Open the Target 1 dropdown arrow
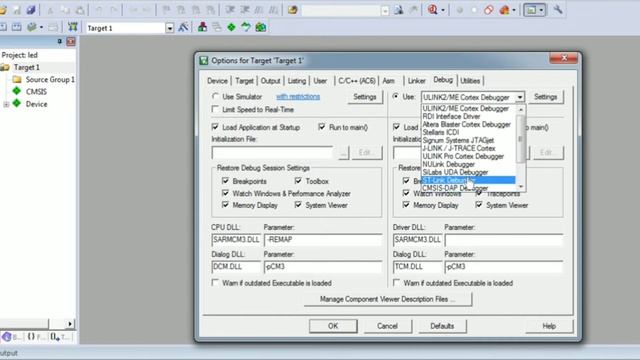The height and width of the screenshot is (360, 640). [x=170, y=28]
